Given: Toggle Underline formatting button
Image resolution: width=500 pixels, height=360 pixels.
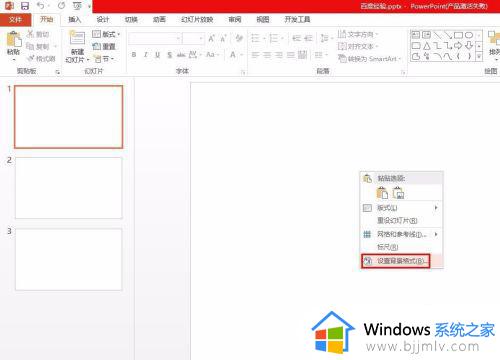Looking at the screenshot, I should [x=157, y=55].
